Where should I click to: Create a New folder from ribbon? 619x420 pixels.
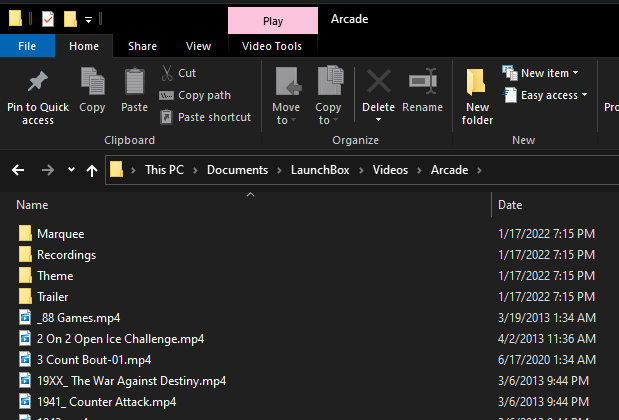tap(477, 95)
